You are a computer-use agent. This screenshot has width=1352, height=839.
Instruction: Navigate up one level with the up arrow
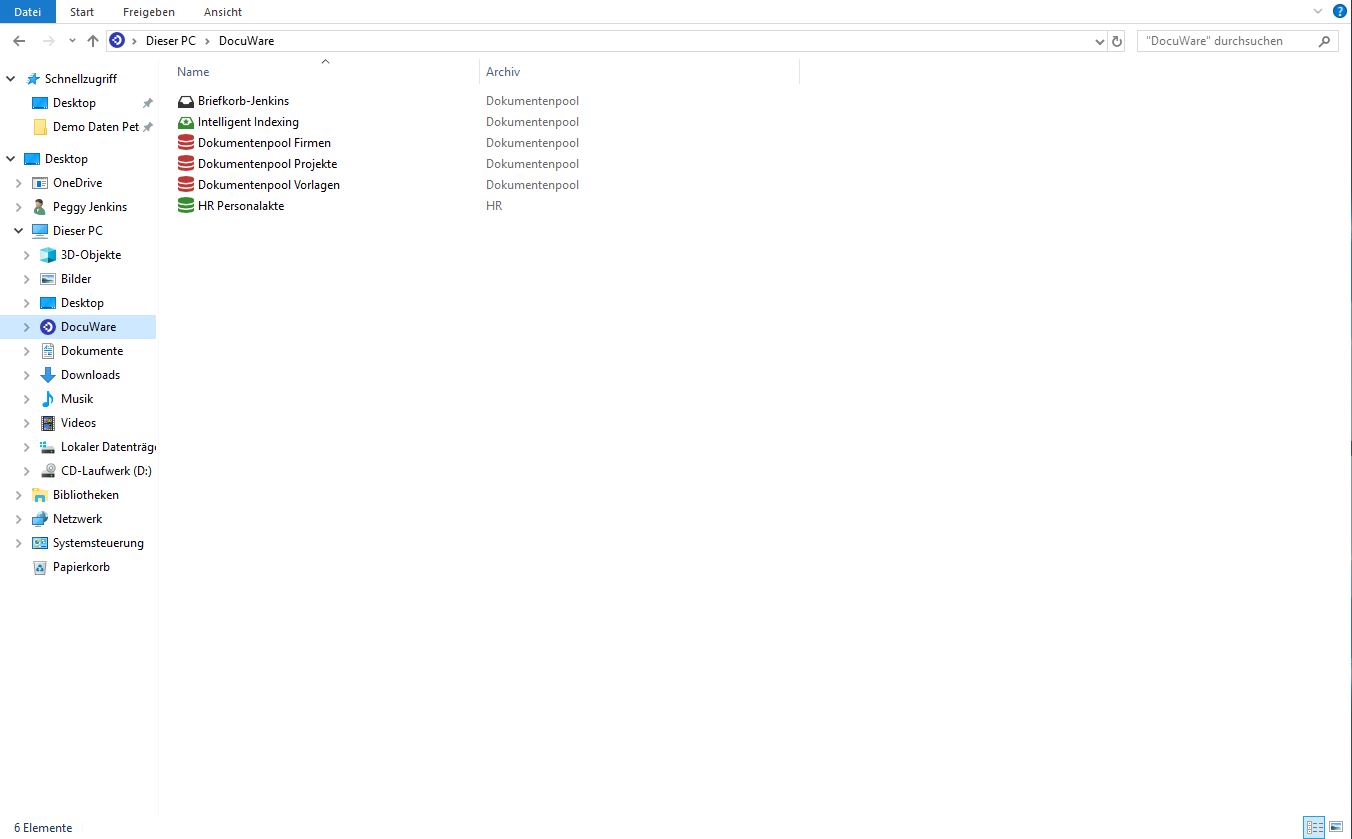coord(92,40)
